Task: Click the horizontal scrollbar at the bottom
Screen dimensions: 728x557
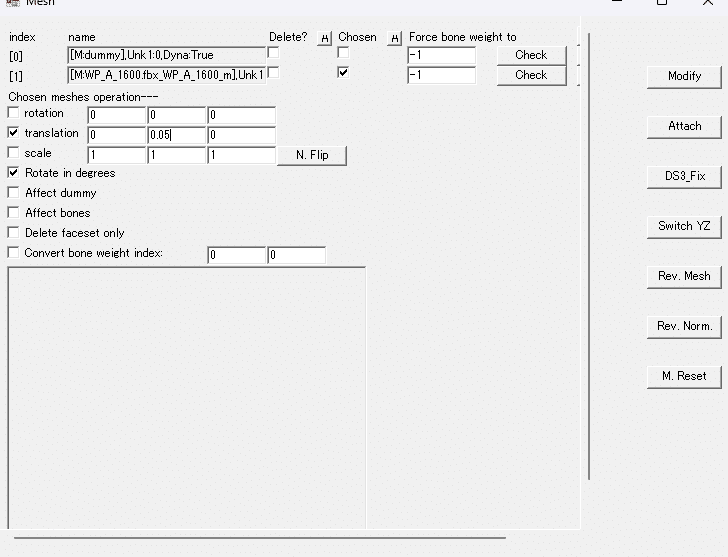Action: tap(260, 538)
